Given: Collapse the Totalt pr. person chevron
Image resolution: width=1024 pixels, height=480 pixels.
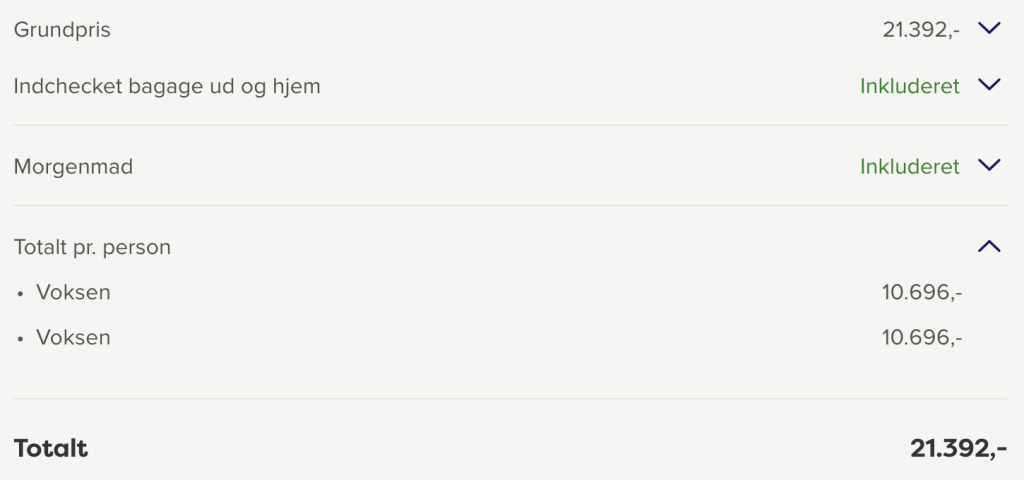Looking at the screenshot, I should coord(989,246).
